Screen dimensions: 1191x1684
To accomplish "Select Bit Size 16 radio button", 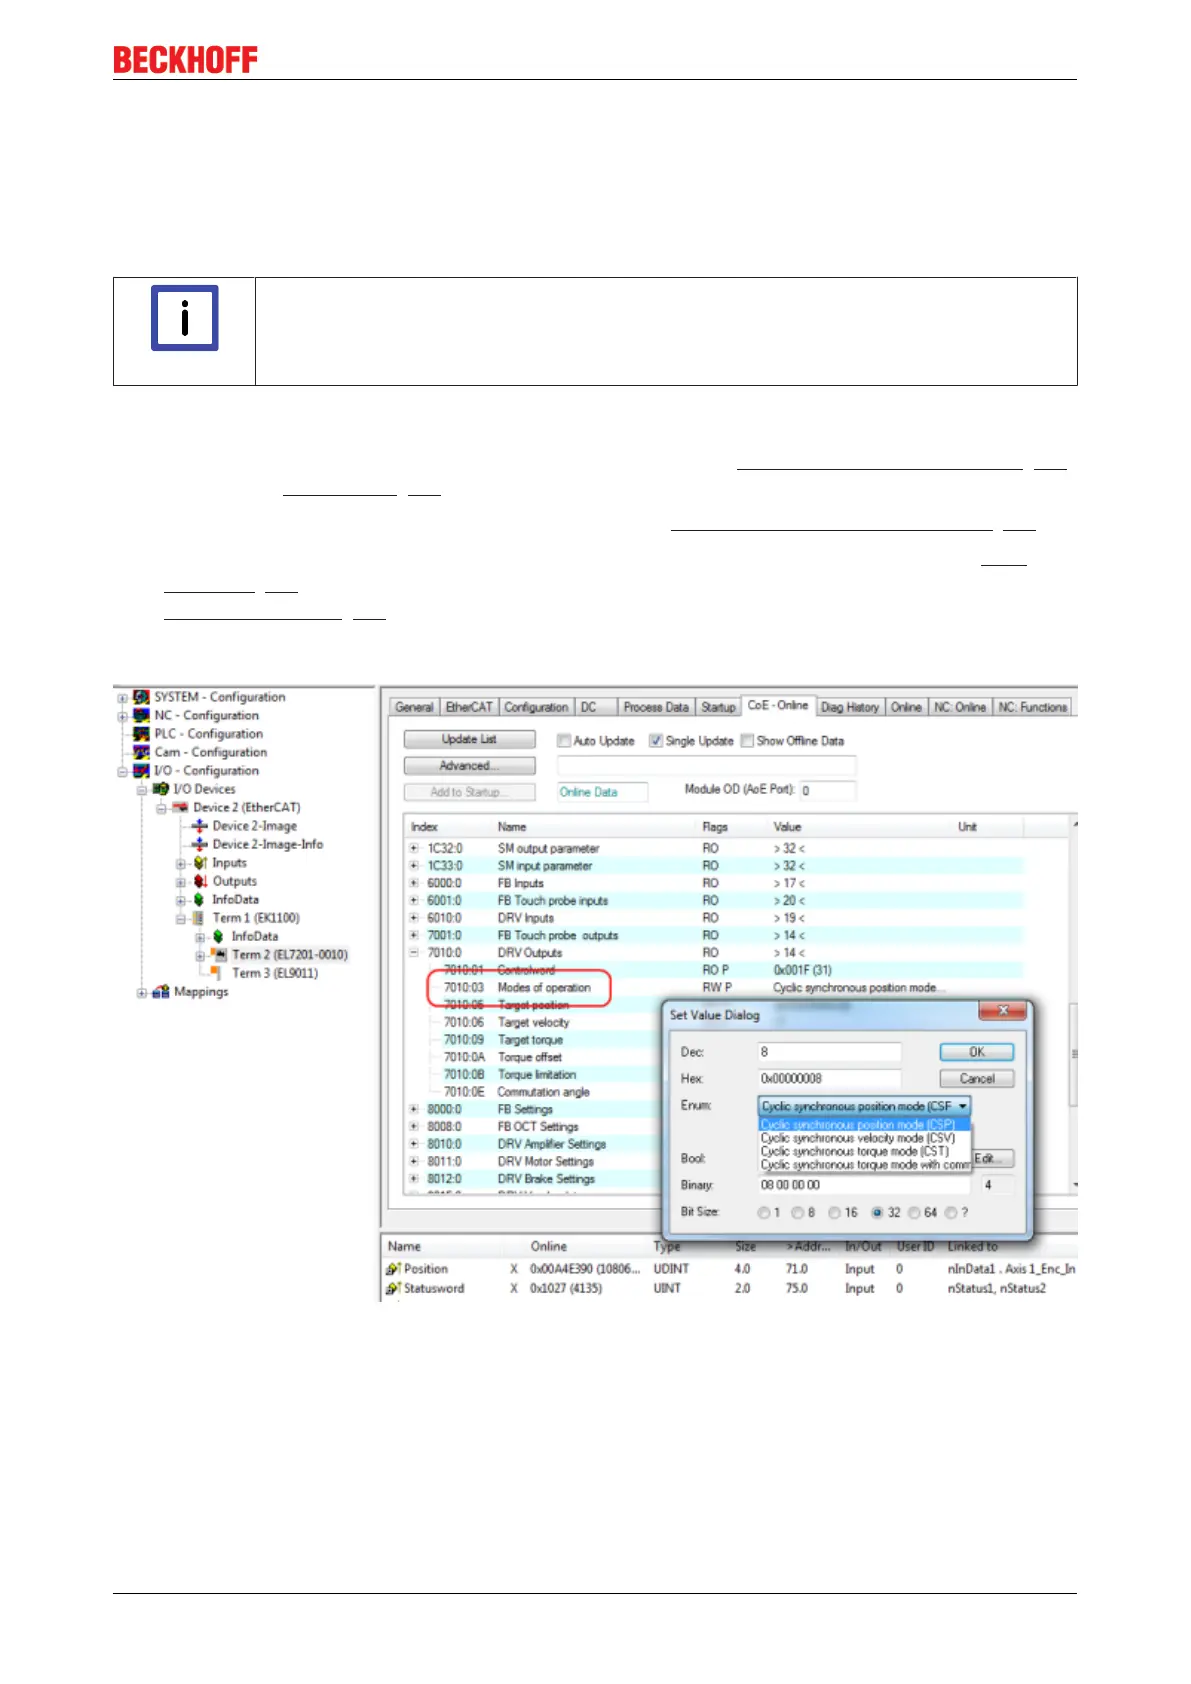I will coord(834,1213).
